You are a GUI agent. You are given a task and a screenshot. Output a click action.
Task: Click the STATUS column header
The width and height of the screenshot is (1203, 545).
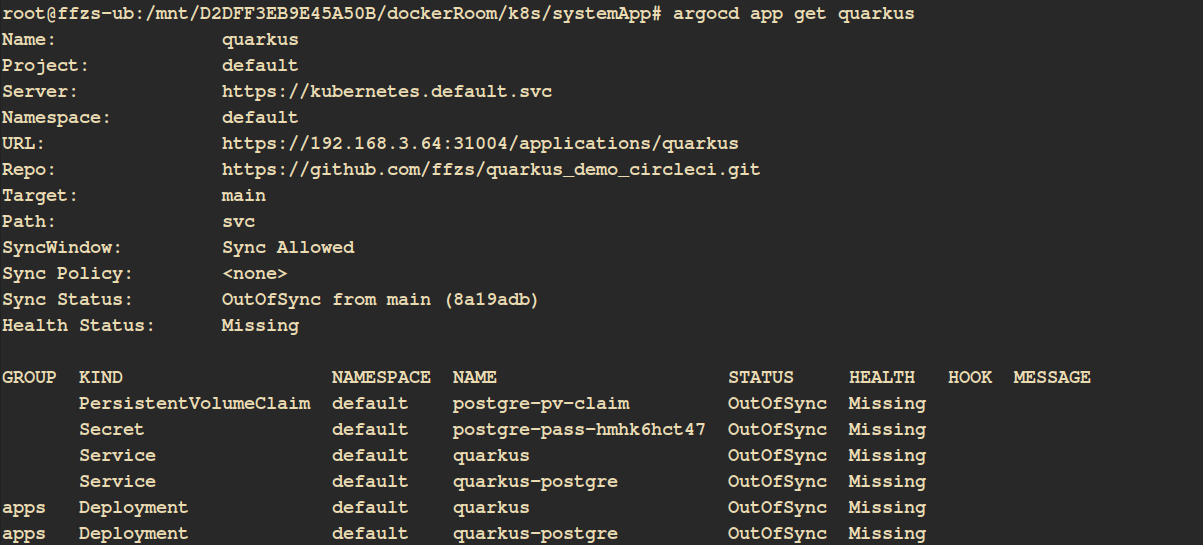tap(761, 378)
